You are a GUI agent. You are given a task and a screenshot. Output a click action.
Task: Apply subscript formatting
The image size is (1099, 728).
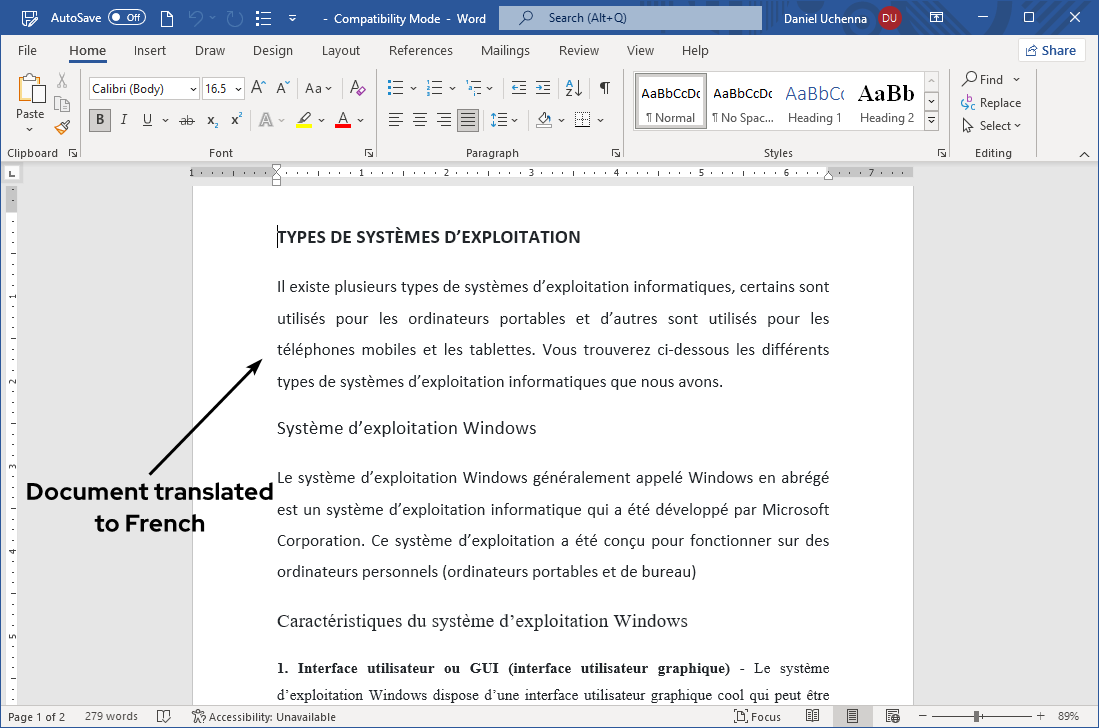click(x=212, y=120)
